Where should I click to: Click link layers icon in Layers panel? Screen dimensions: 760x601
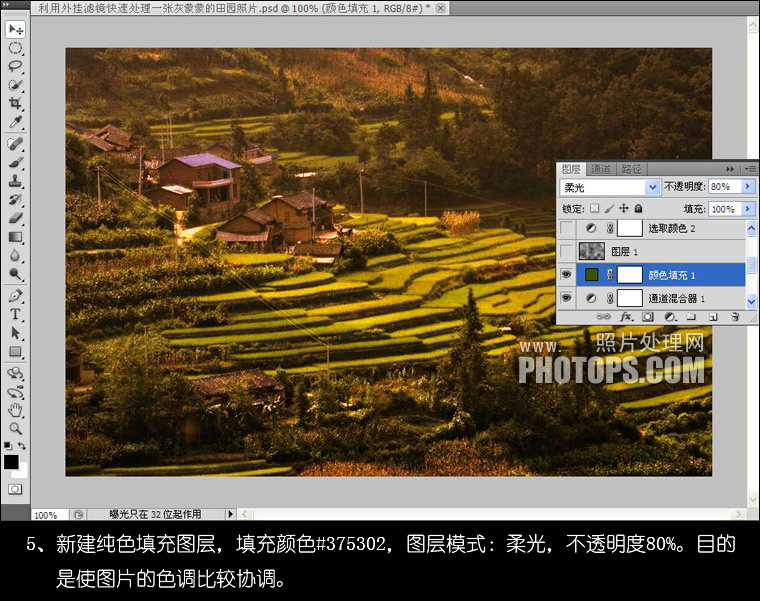[x=603, y=316]
